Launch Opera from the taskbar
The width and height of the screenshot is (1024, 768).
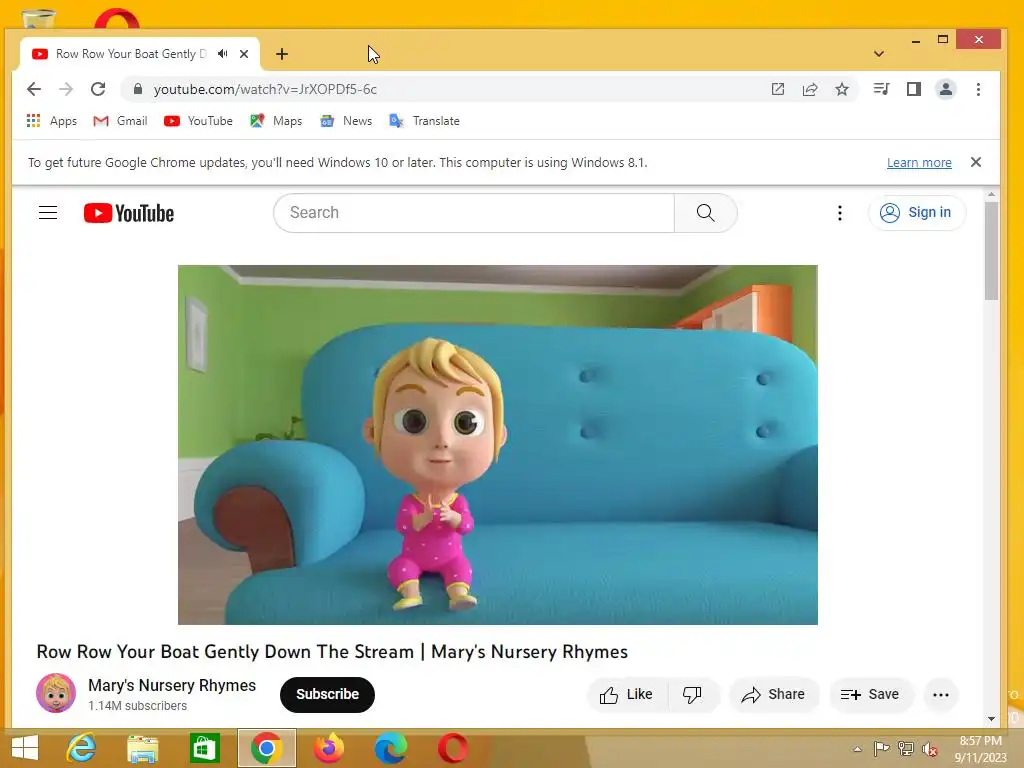(x=453, y=748)
